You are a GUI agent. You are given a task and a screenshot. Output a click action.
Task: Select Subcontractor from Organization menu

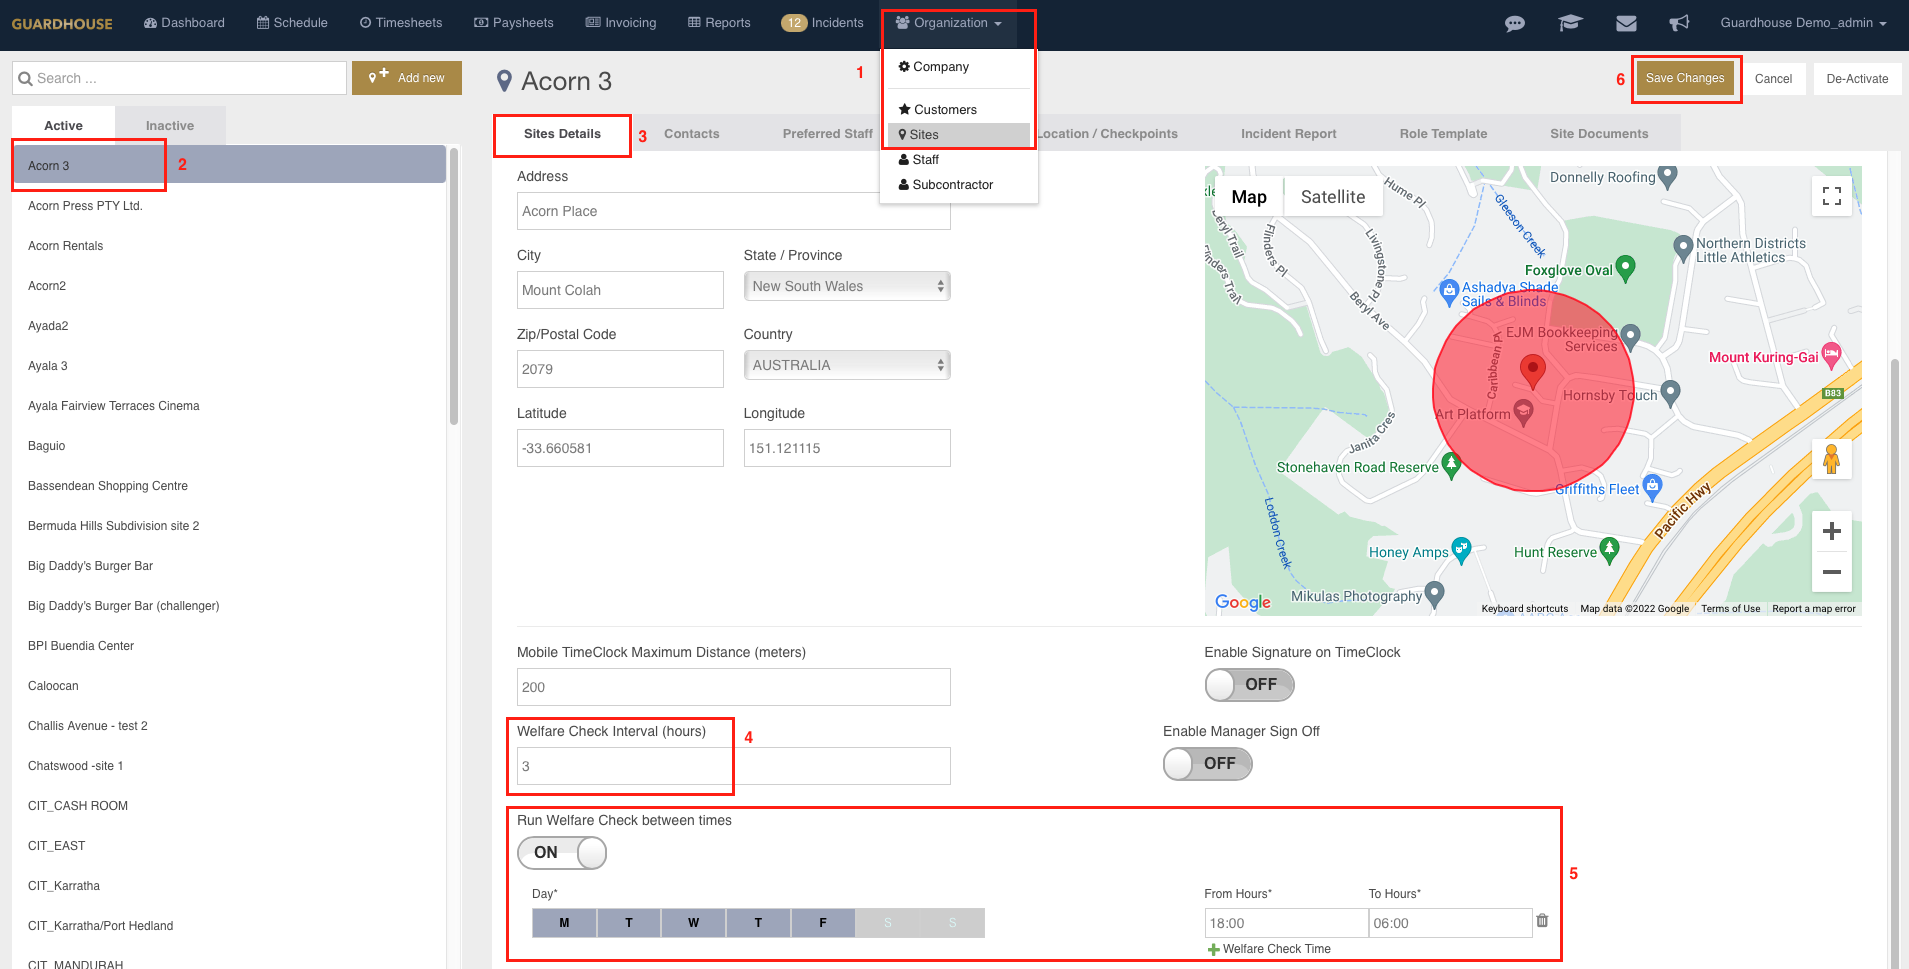(x=946, y=185)
